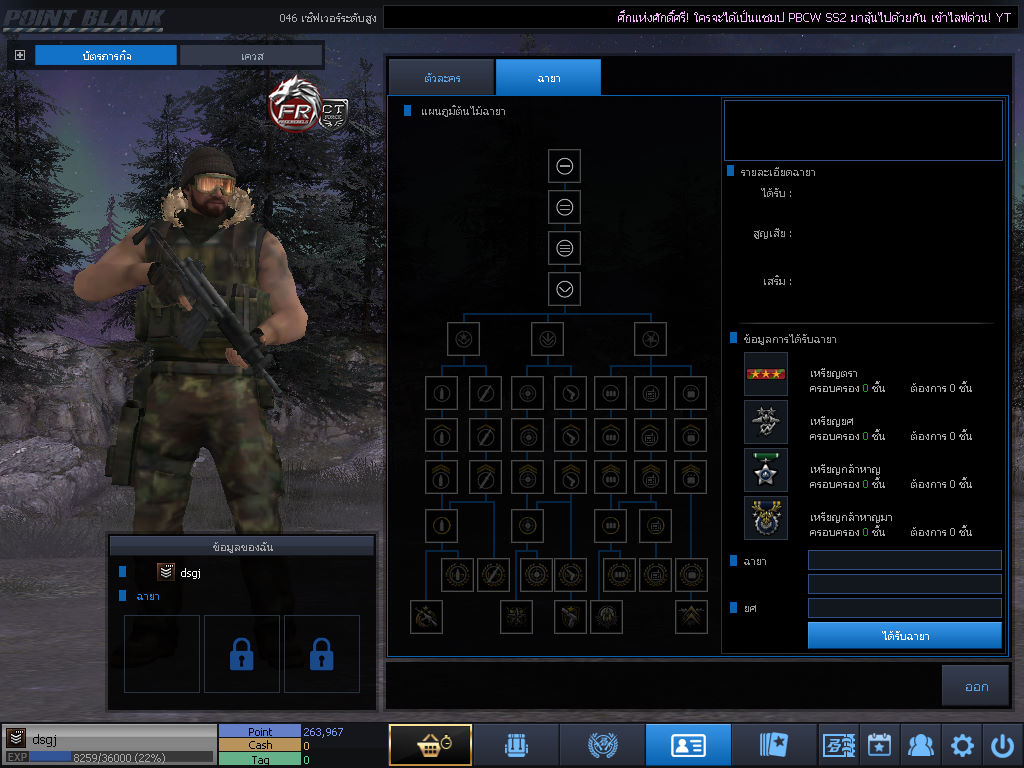
Task: Open the settings gear icon
Action: click(962, 744)
